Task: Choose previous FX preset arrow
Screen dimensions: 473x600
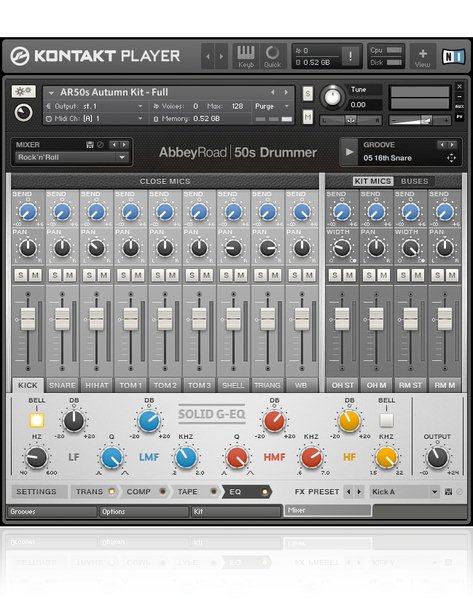Action: [349, 492]
